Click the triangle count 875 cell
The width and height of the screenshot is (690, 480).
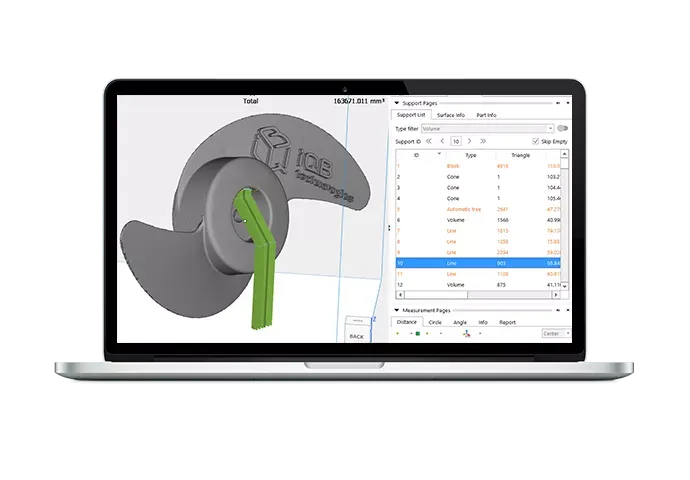pos(501,285)
